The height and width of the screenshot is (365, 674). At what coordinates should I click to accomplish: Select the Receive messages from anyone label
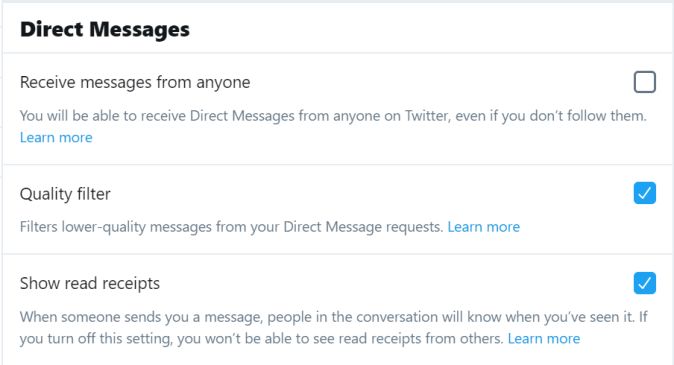[135, 82]
